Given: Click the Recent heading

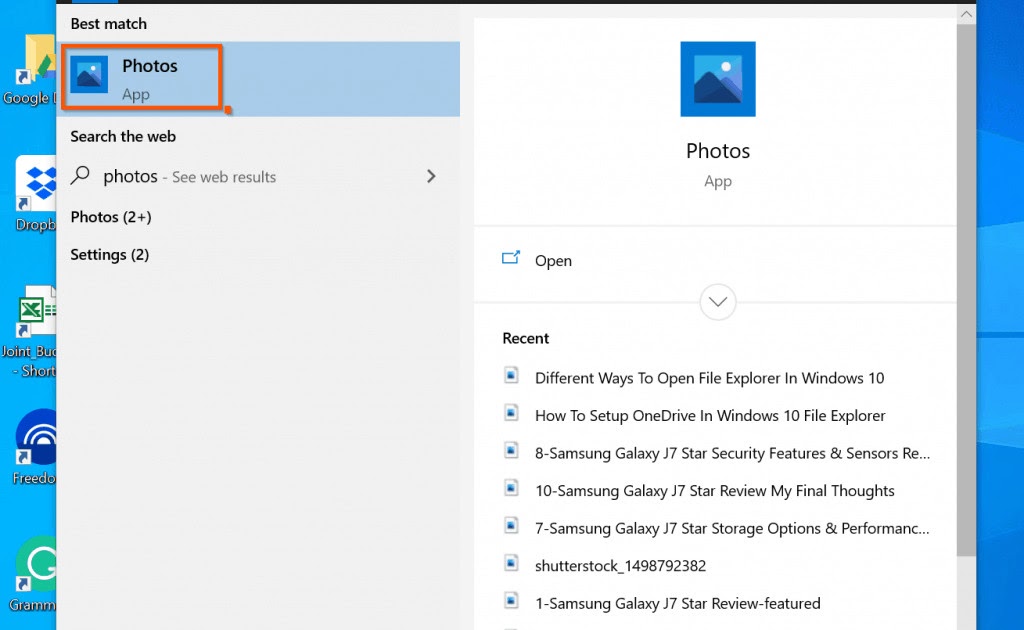Looking at the screenshot, I should pos(526,338).
